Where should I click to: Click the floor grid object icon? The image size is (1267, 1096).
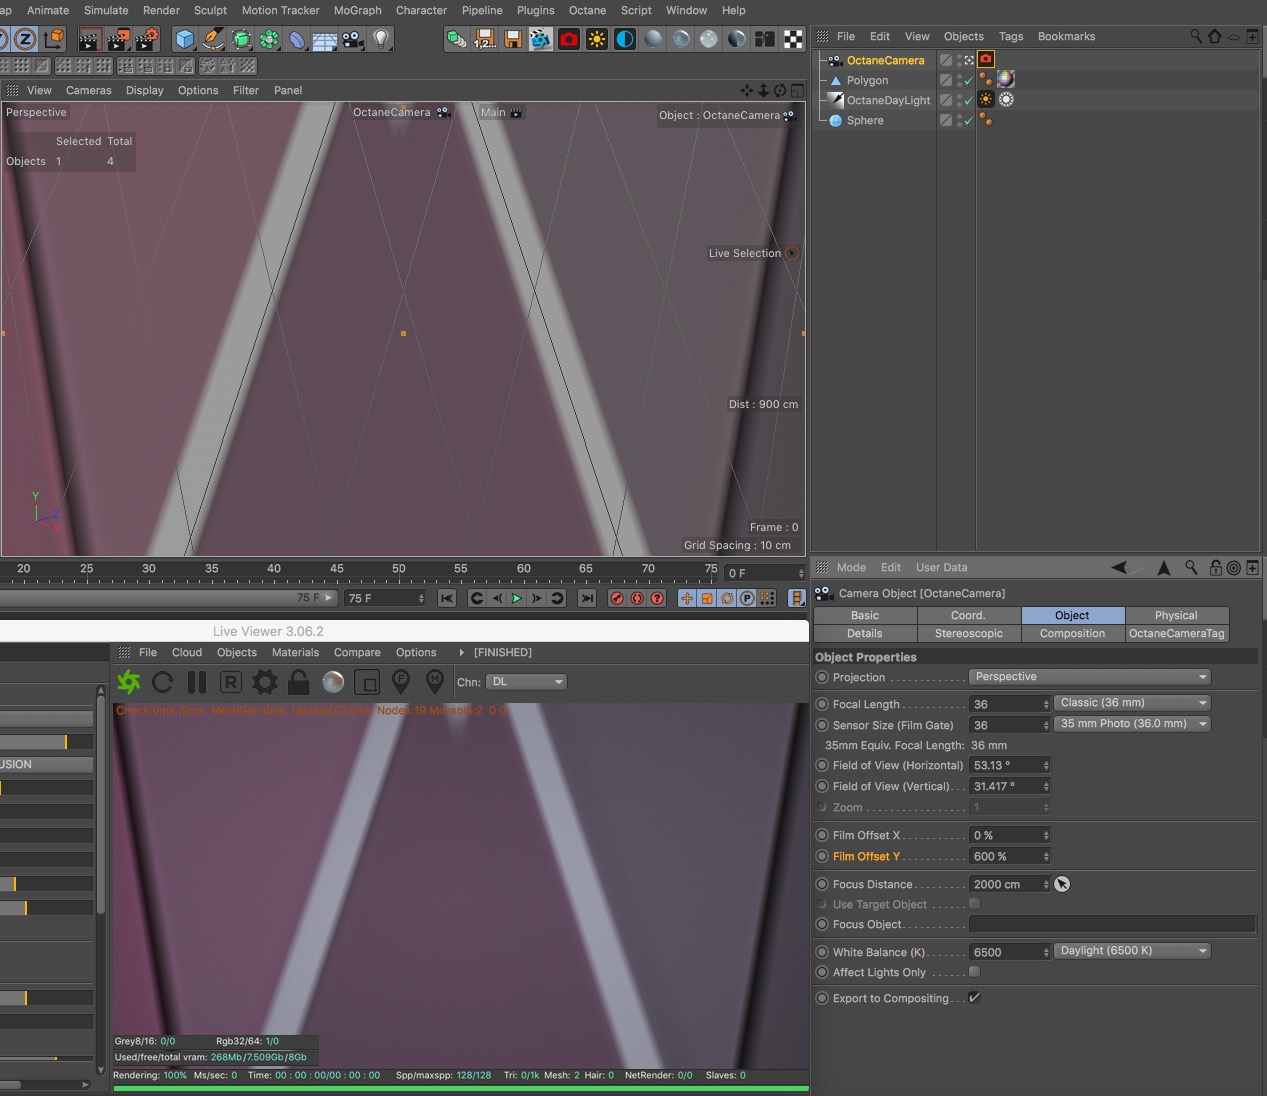pos(325,39)
